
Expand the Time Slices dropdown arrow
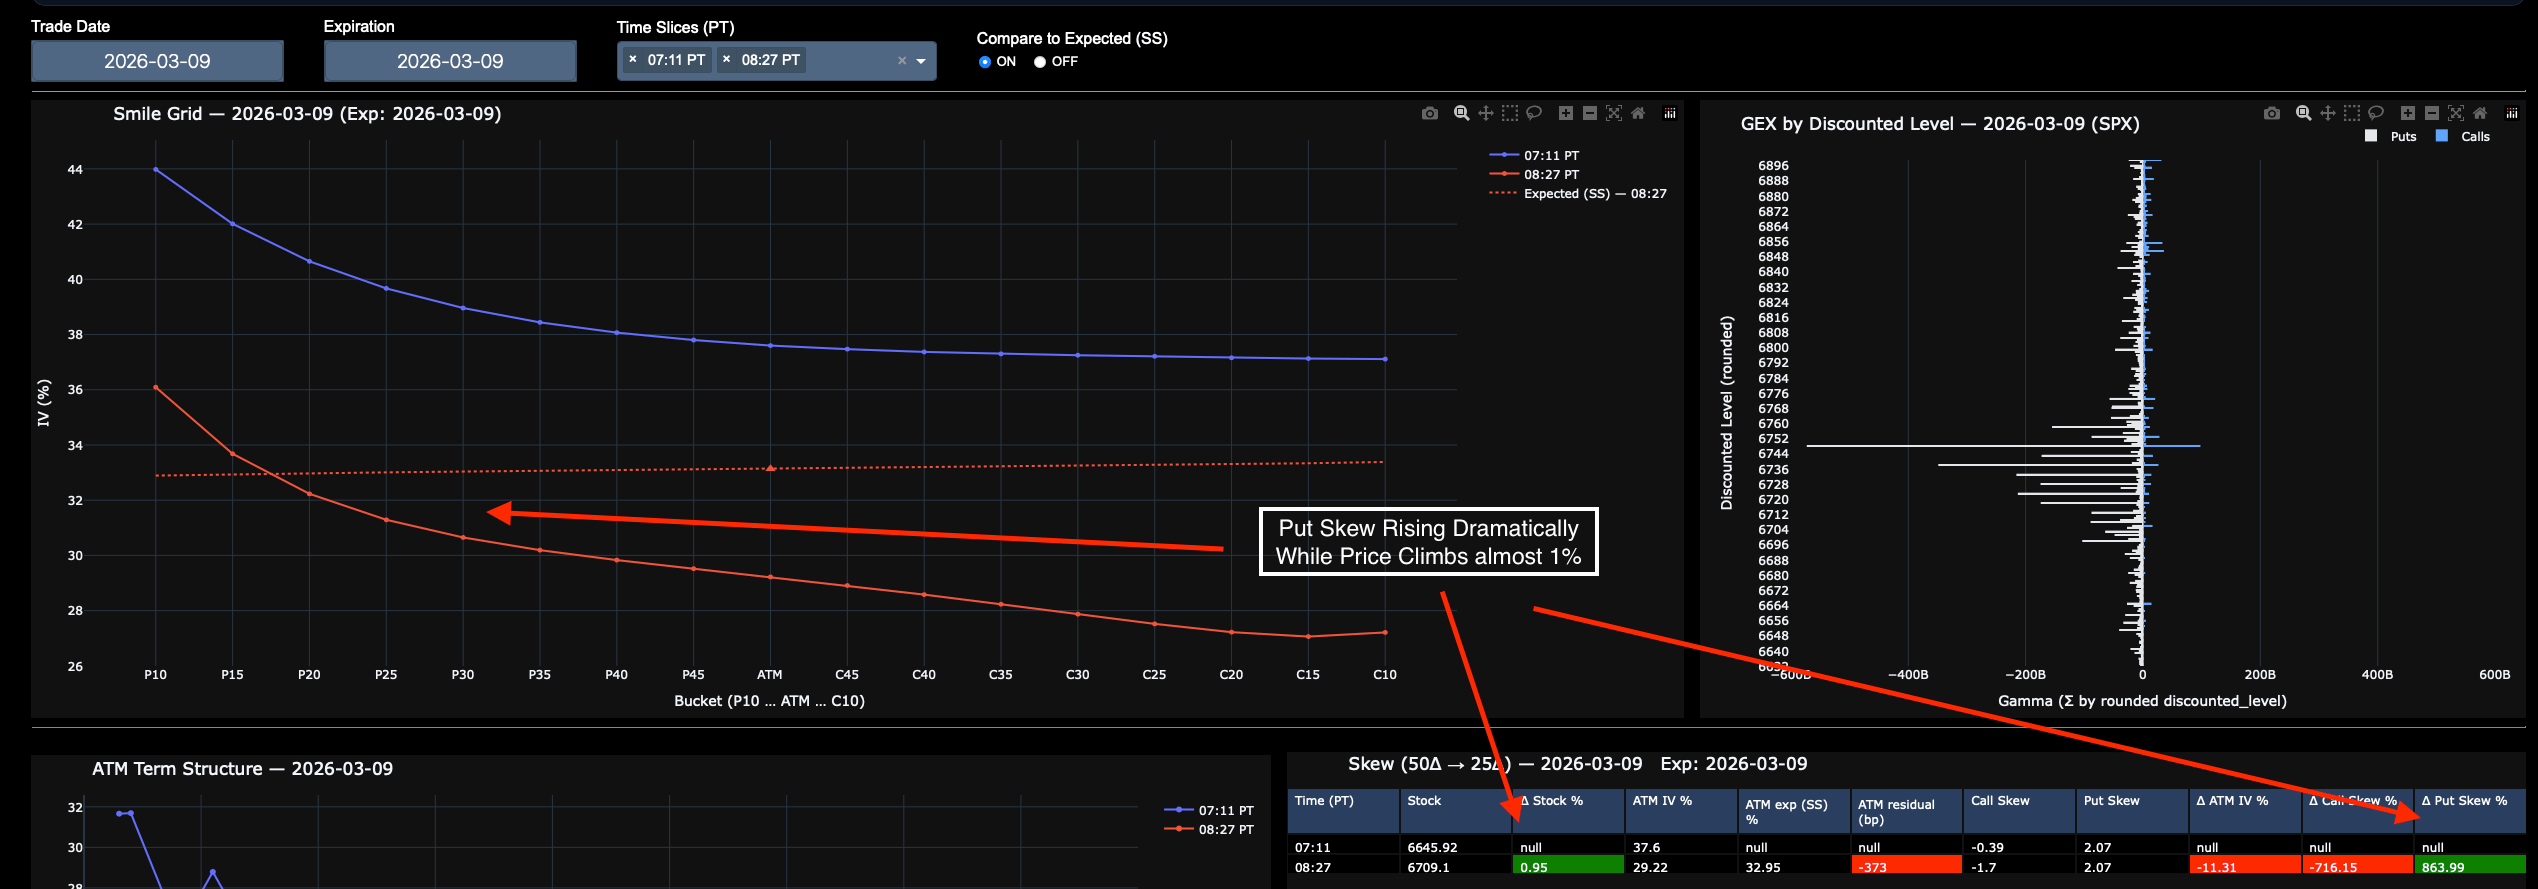[921, 61]
